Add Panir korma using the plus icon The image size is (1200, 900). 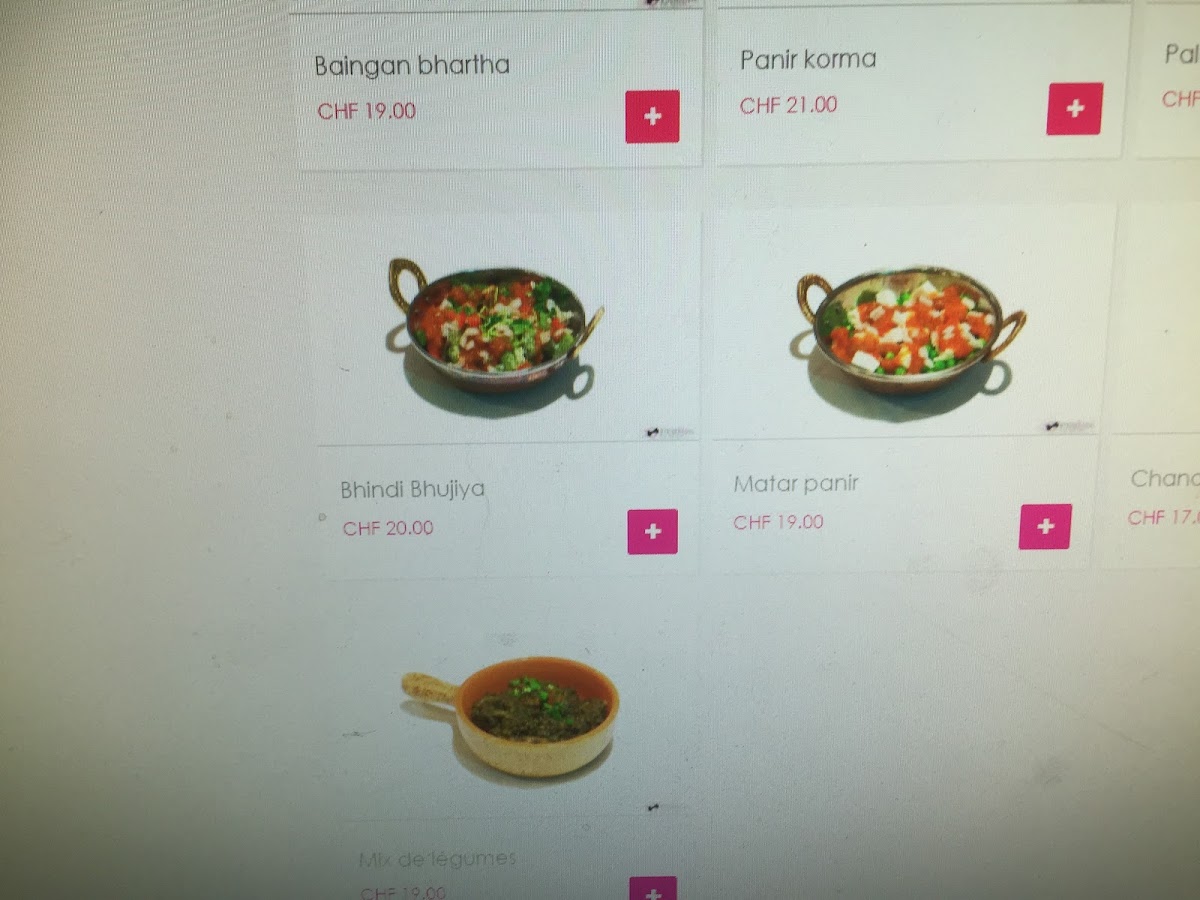pos(1075,109)
